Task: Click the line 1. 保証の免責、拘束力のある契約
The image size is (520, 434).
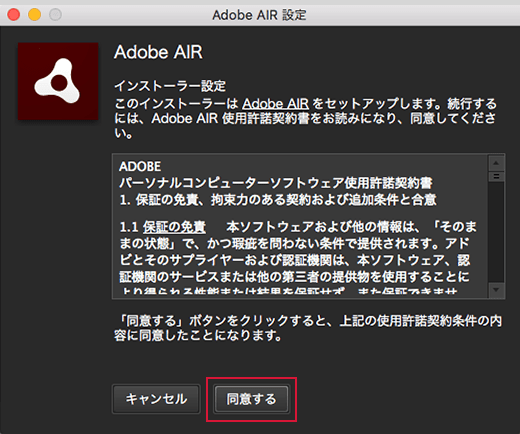Action: pyautogui.click(x=278, y=200)
